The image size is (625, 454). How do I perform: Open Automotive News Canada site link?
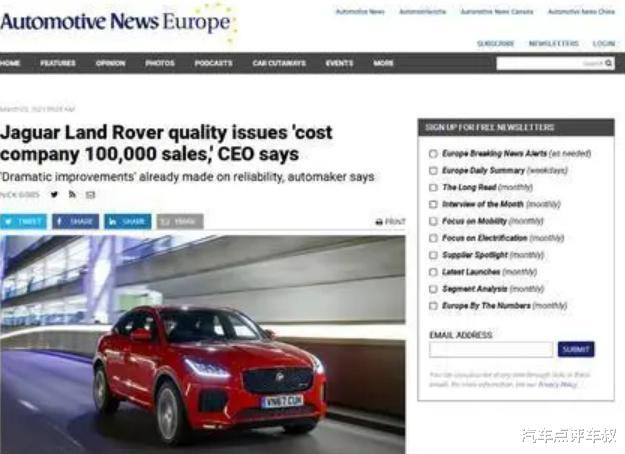(497, 12)
